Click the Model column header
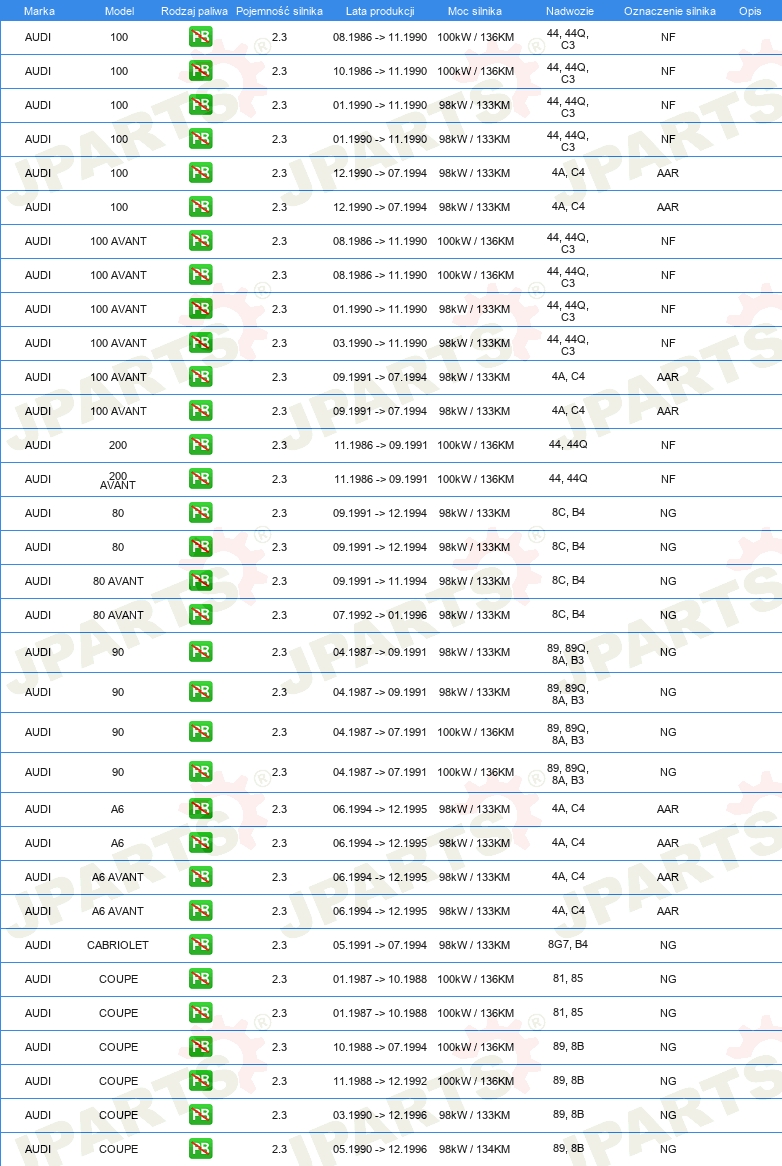Image resolution: width=782 pixels, height=1166 pixels. click(x=120, y=11)
